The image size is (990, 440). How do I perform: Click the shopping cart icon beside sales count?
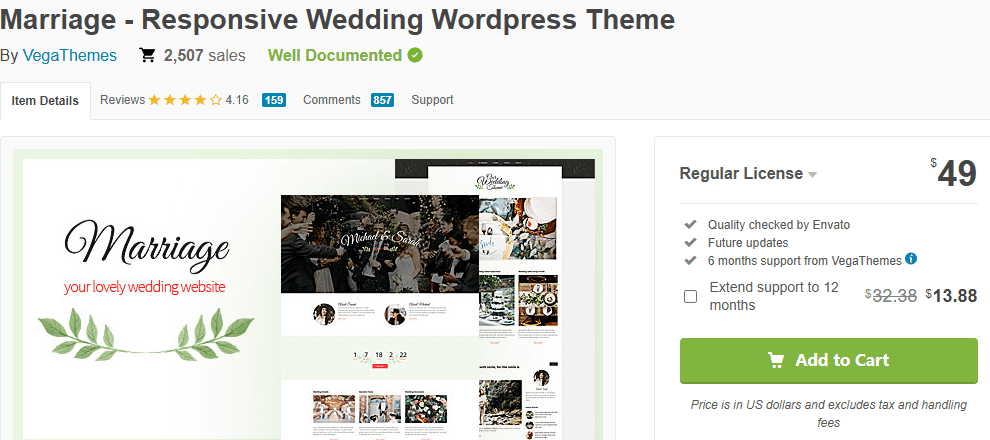147,56
